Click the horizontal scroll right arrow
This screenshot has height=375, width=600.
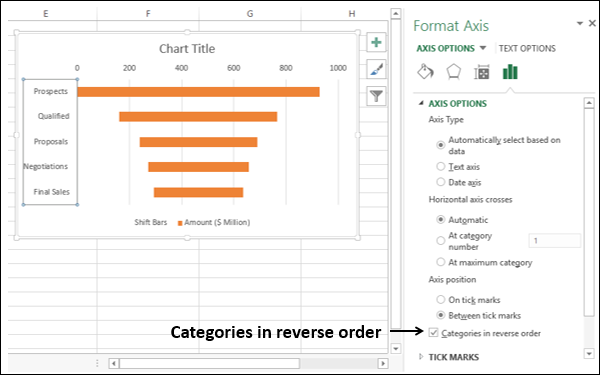tap(383, 363)
